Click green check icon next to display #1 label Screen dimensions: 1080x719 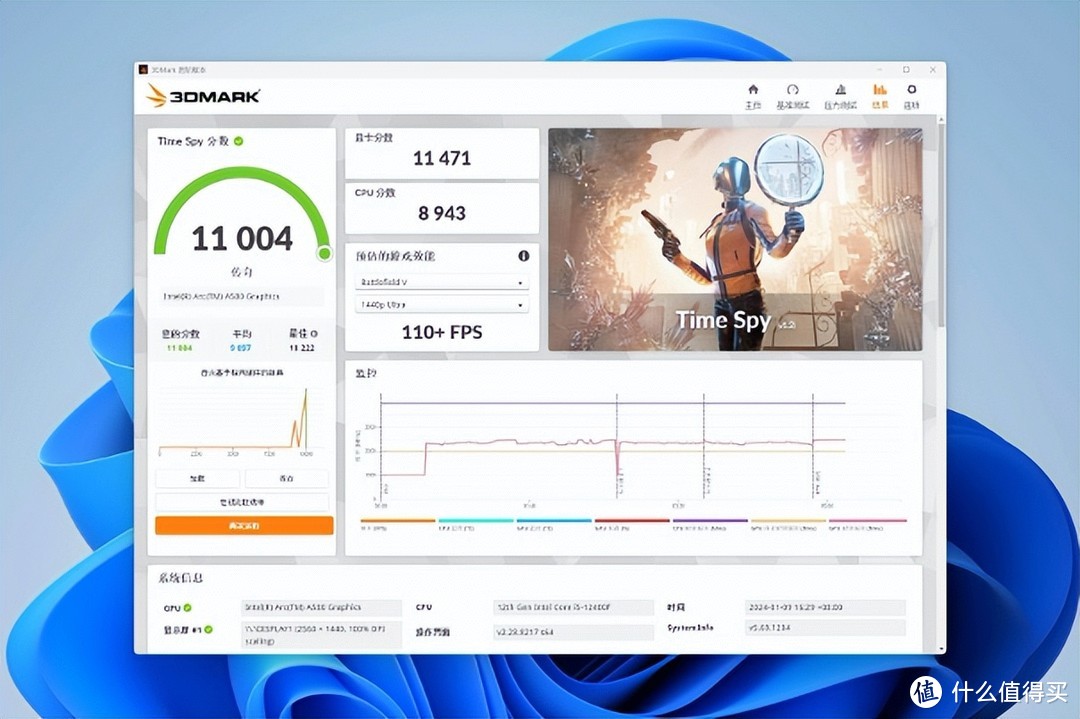pos(209,629)
